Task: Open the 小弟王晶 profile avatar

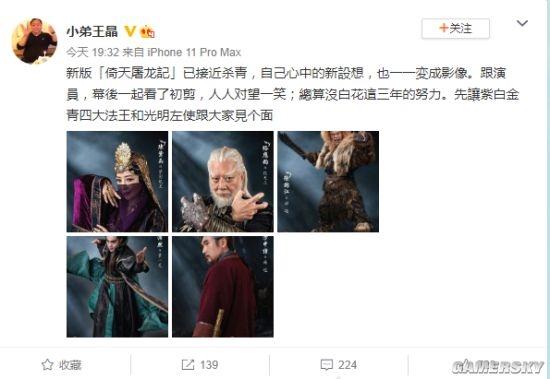Action: (x=34, y=41)
